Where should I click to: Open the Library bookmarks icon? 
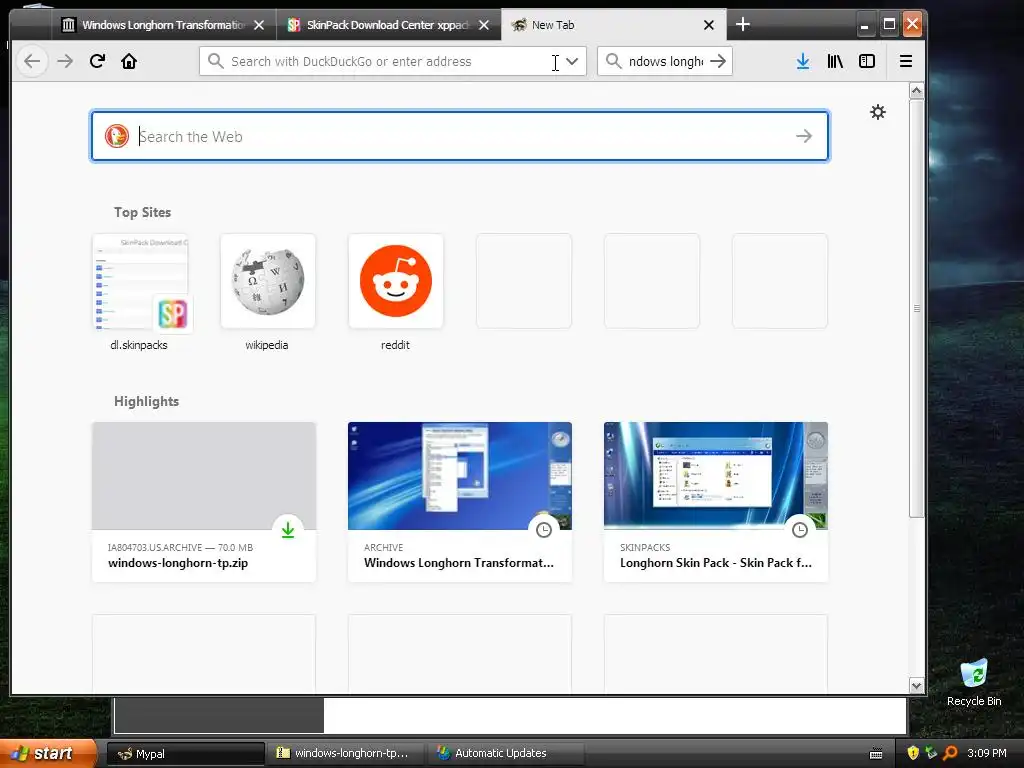click(835, 61)
